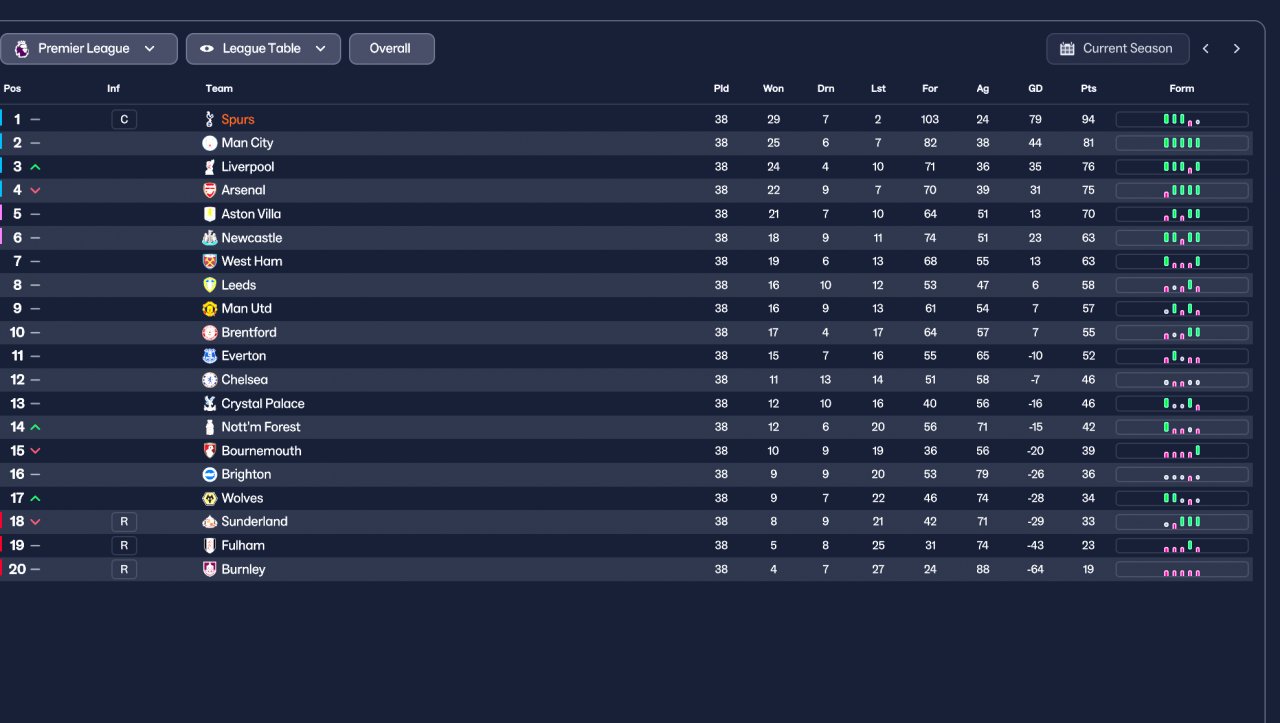Image resolution: width=1280 pixels, height=723 pixels.
Task: Click the Newcastle club badge icon
Action: click(x=209, y=238)
